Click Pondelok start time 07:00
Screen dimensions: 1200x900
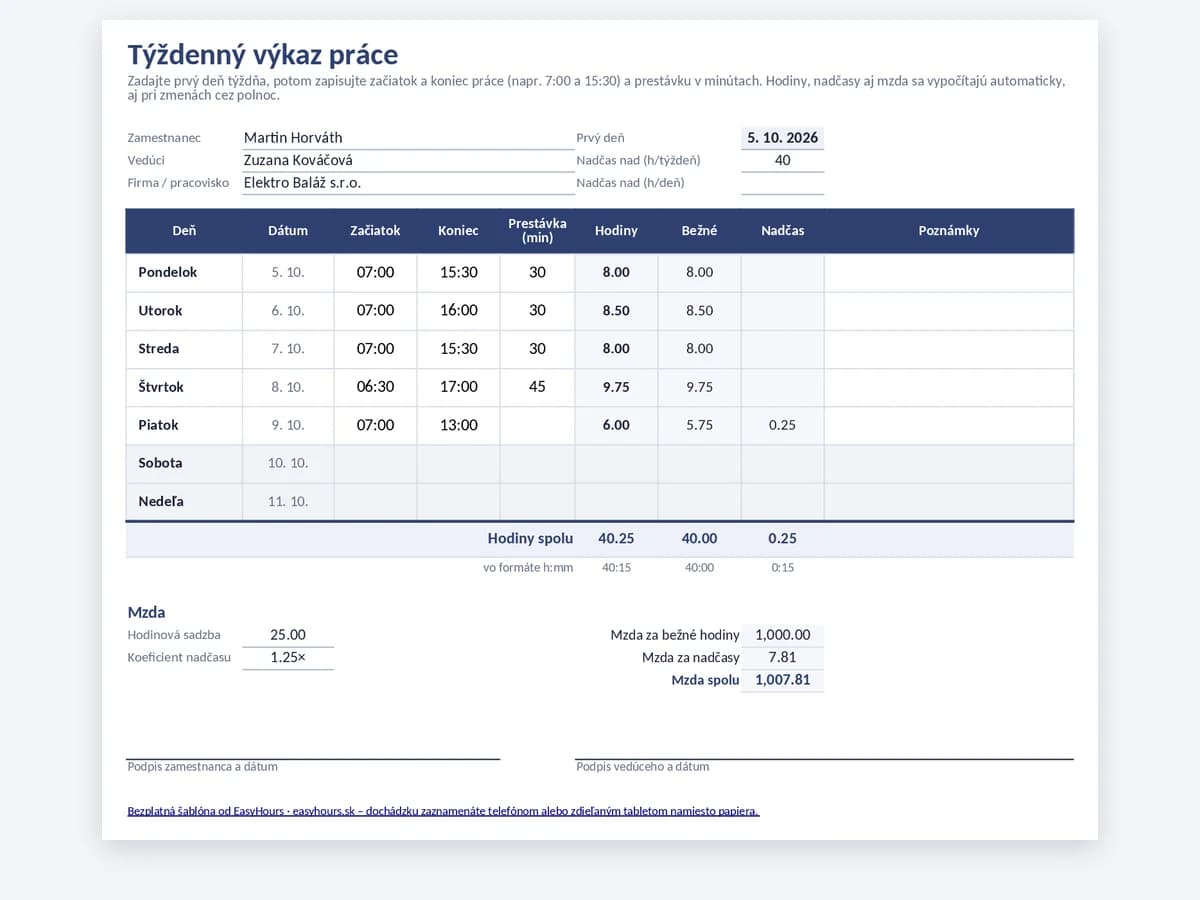pyautogui.click(x=375, y=273)
